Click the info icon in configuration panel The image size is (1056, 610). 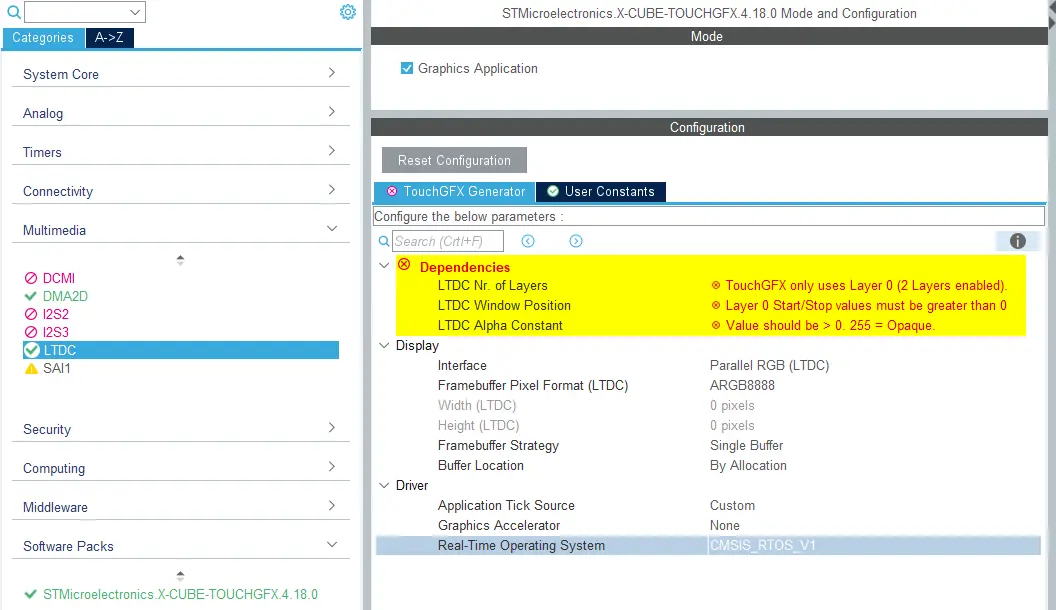click(x=1017, y=241)
